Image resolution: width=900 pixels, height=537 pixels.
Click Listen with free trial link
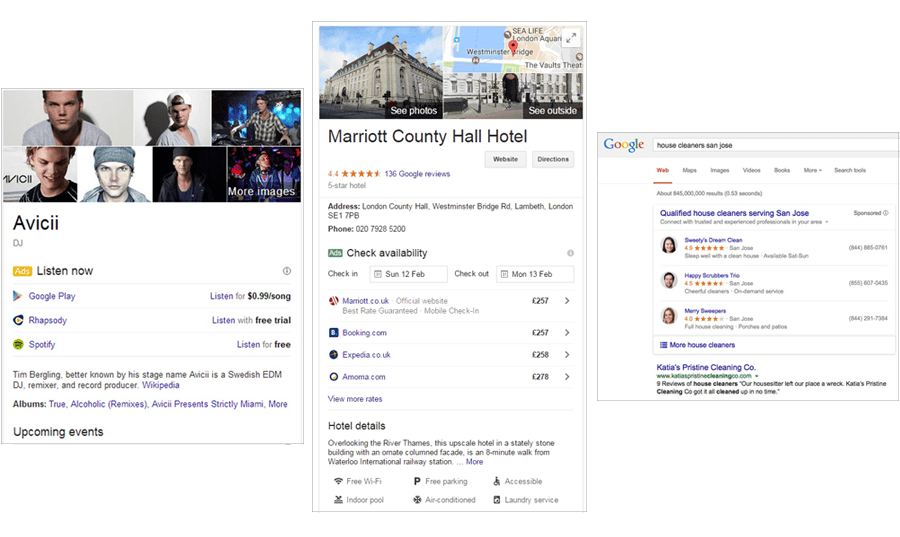tap(251, 320)
